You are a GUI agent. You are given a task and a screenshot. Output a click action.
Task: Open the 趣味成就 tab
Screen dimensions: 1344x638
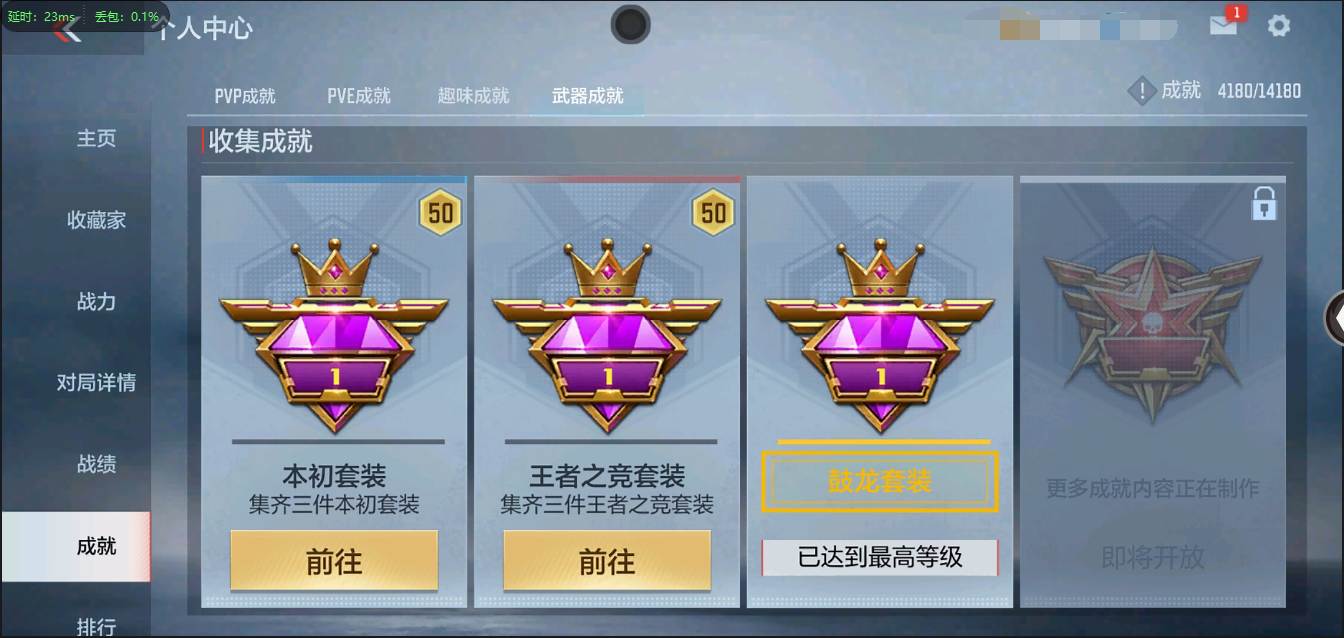tap(473, 96)
